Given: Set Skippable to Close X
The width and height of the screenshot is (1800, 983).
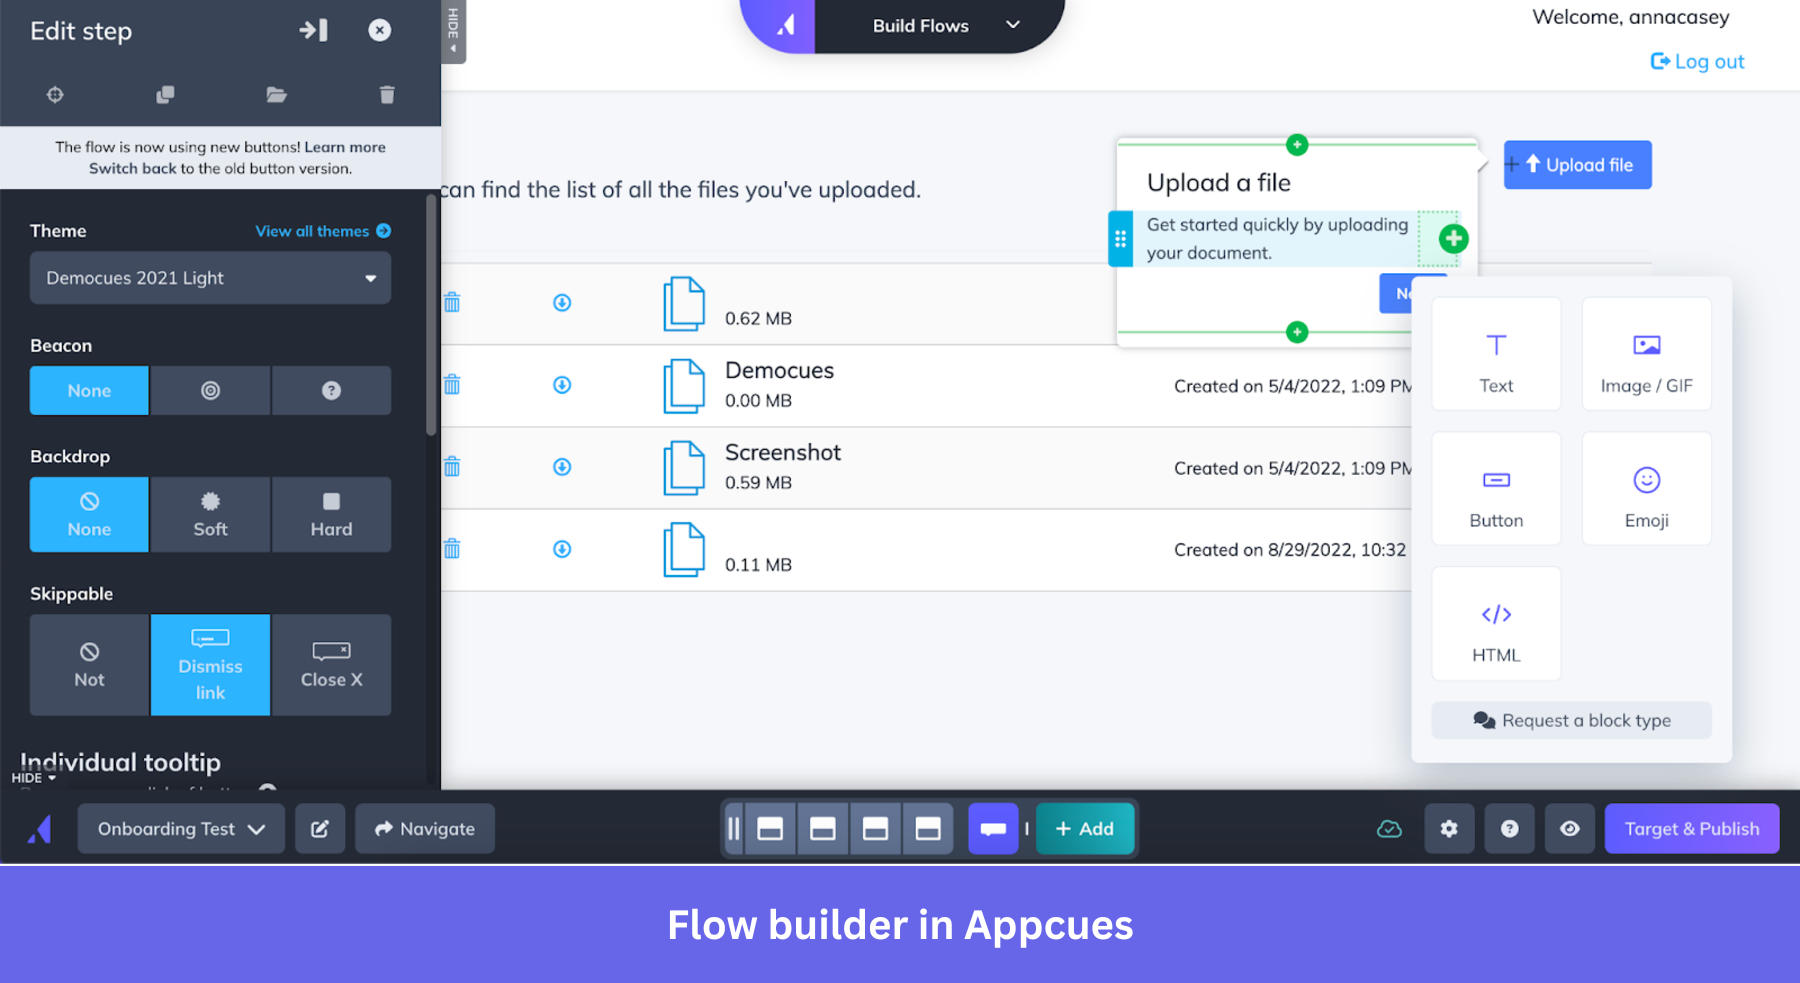Looking at the screenshot, I should [330, 665].
